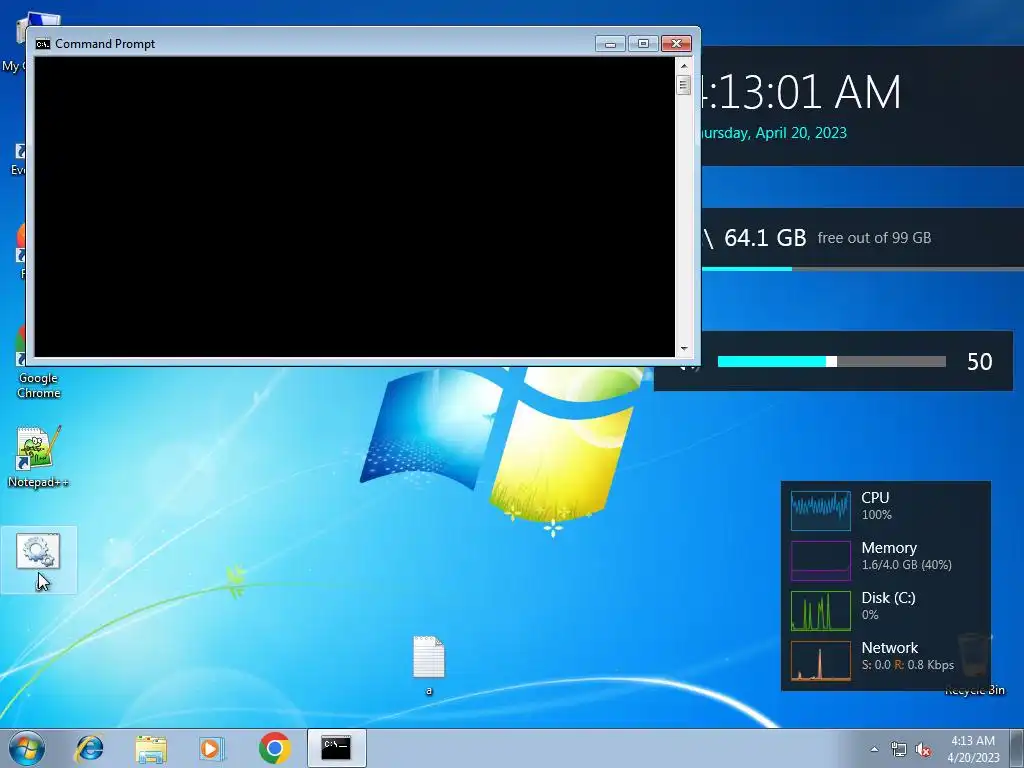Click the April 20, 2023 date text
Viewport: 1024px width, 768px height.
801,133
